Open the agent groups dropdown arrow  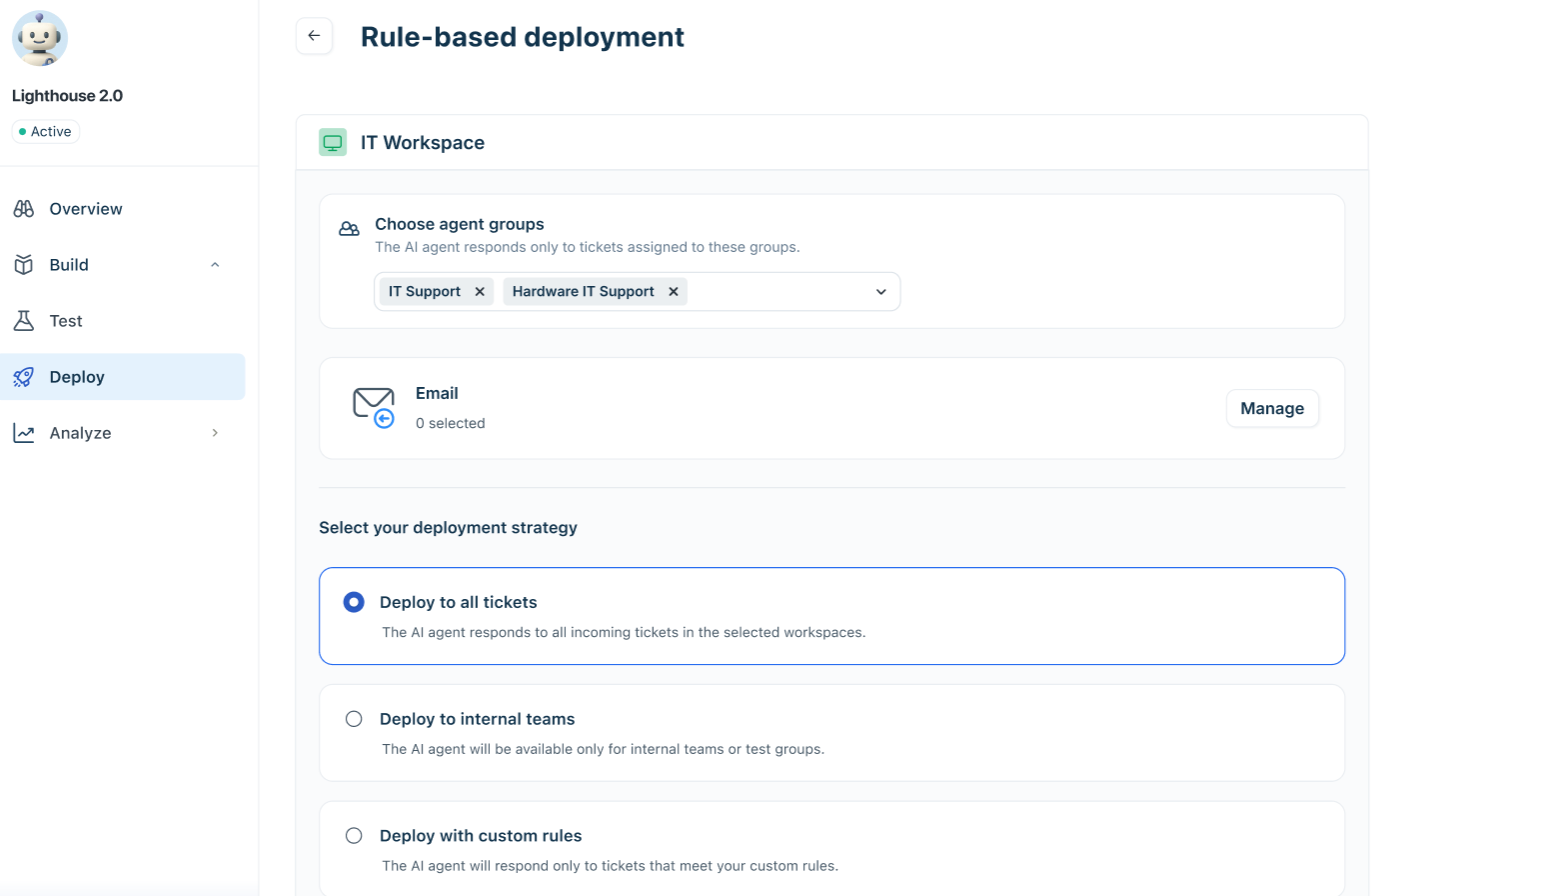tap(881, 292)
